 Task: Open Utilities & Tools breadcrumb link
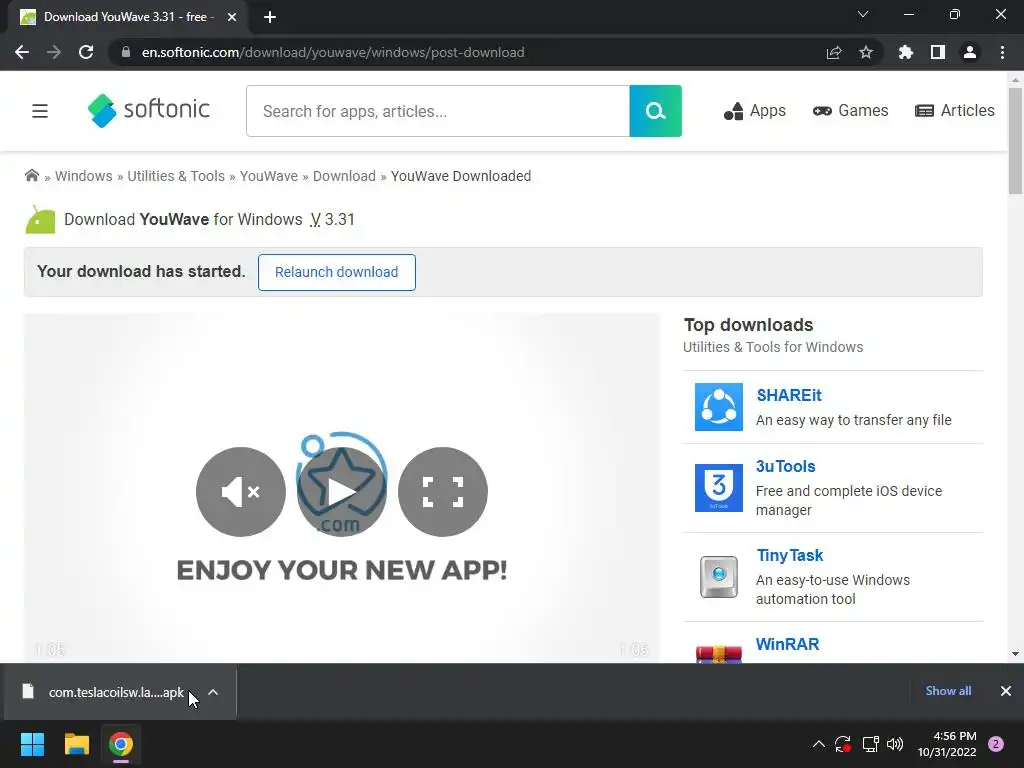[x=176, y=176]
